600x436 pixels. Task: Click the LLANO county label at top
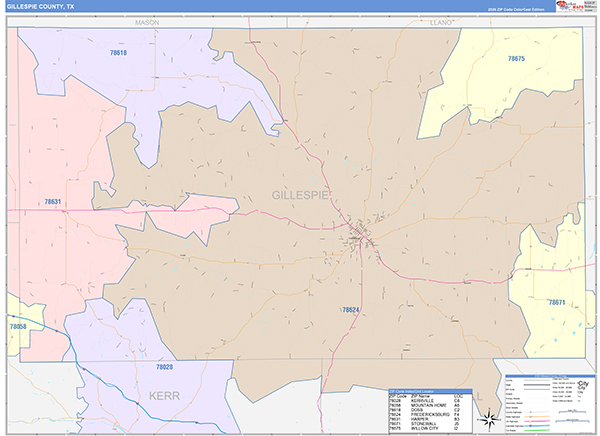tap(441, 23)
